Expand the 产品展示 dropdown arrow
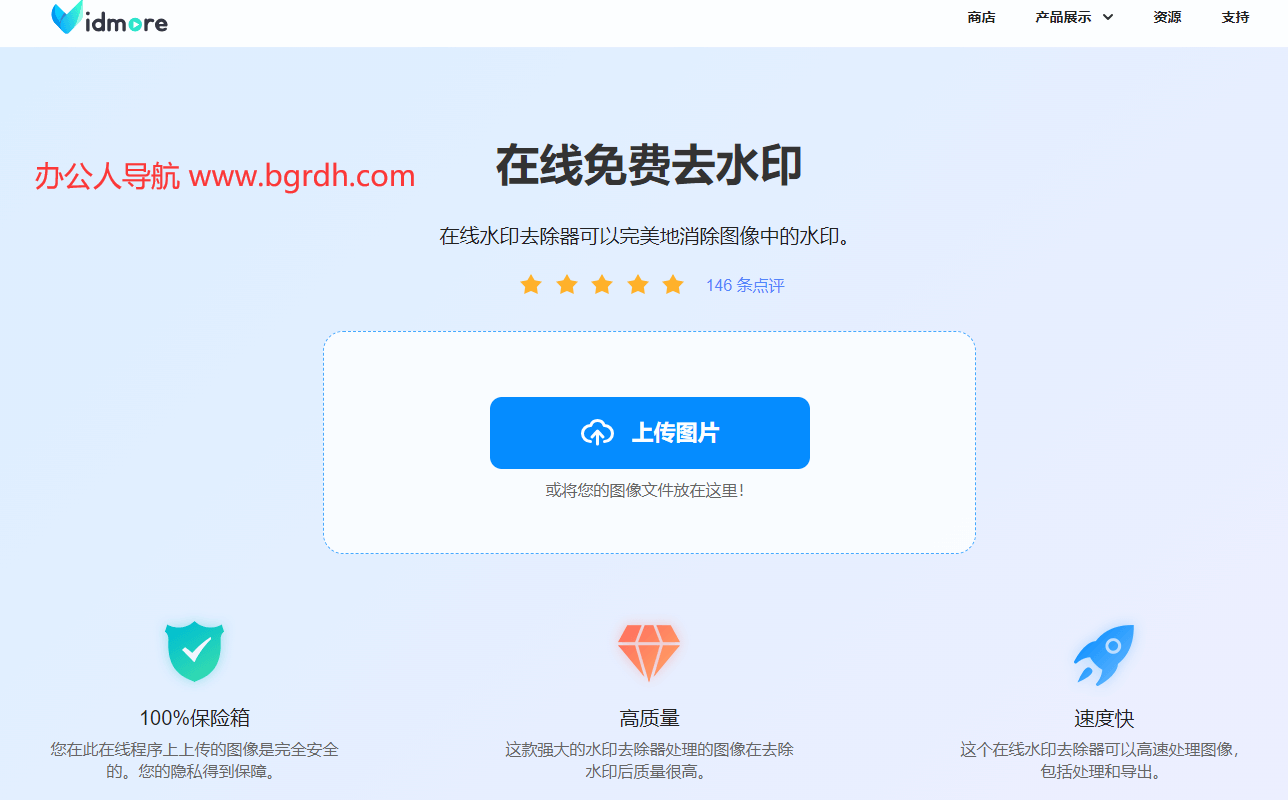Viewport: 1288px width, 800px height. (1108, 17)
